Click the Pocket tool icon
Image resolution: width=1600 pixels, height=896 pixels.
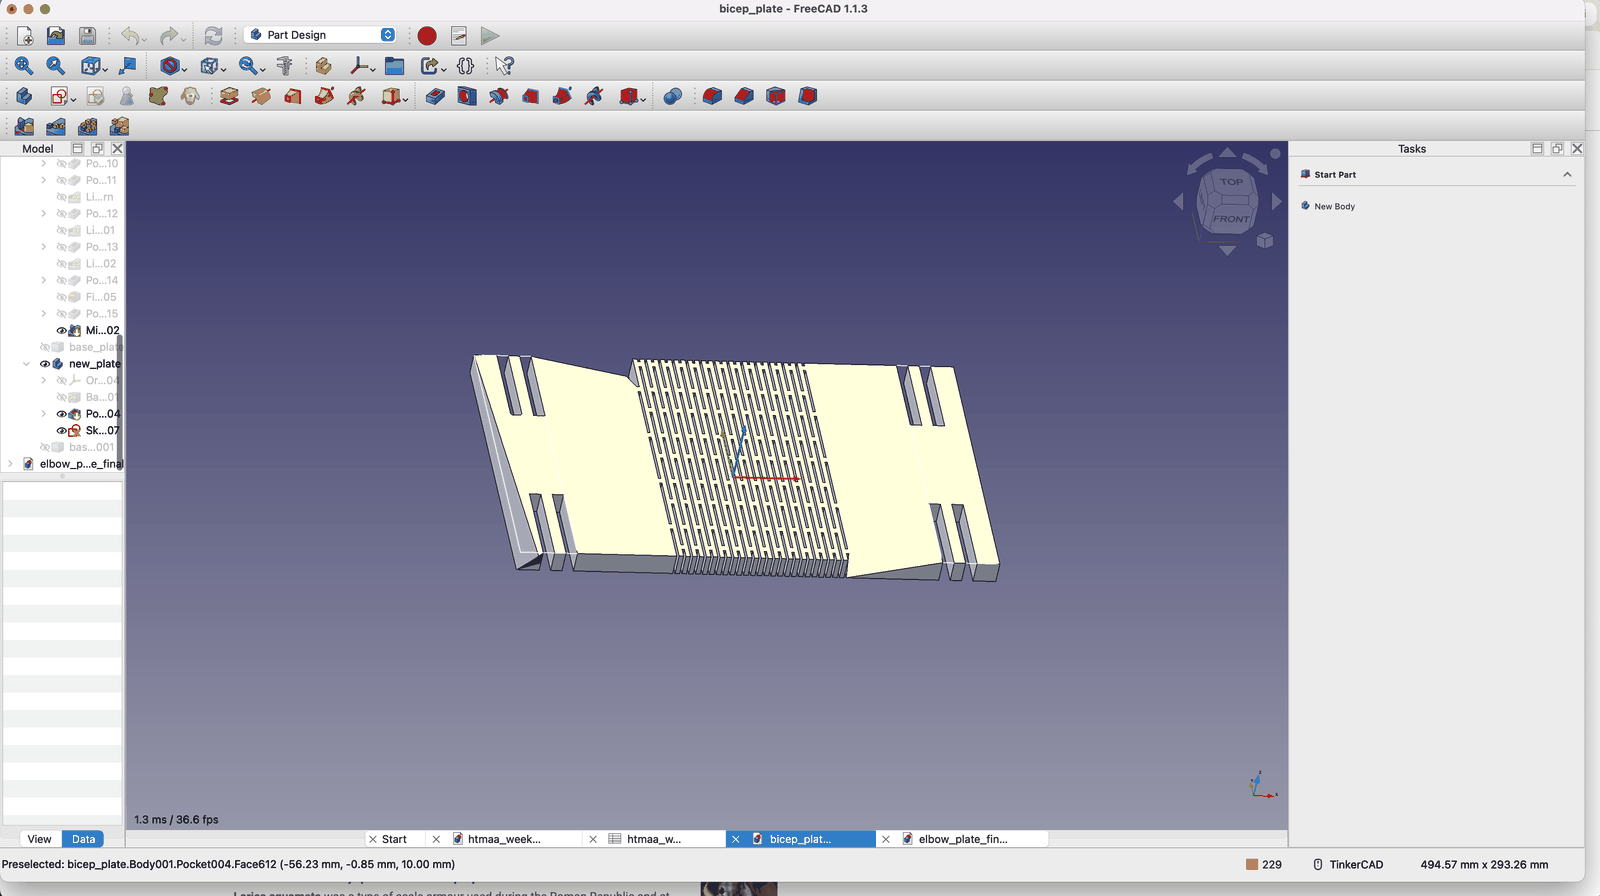tap(435, 96)
